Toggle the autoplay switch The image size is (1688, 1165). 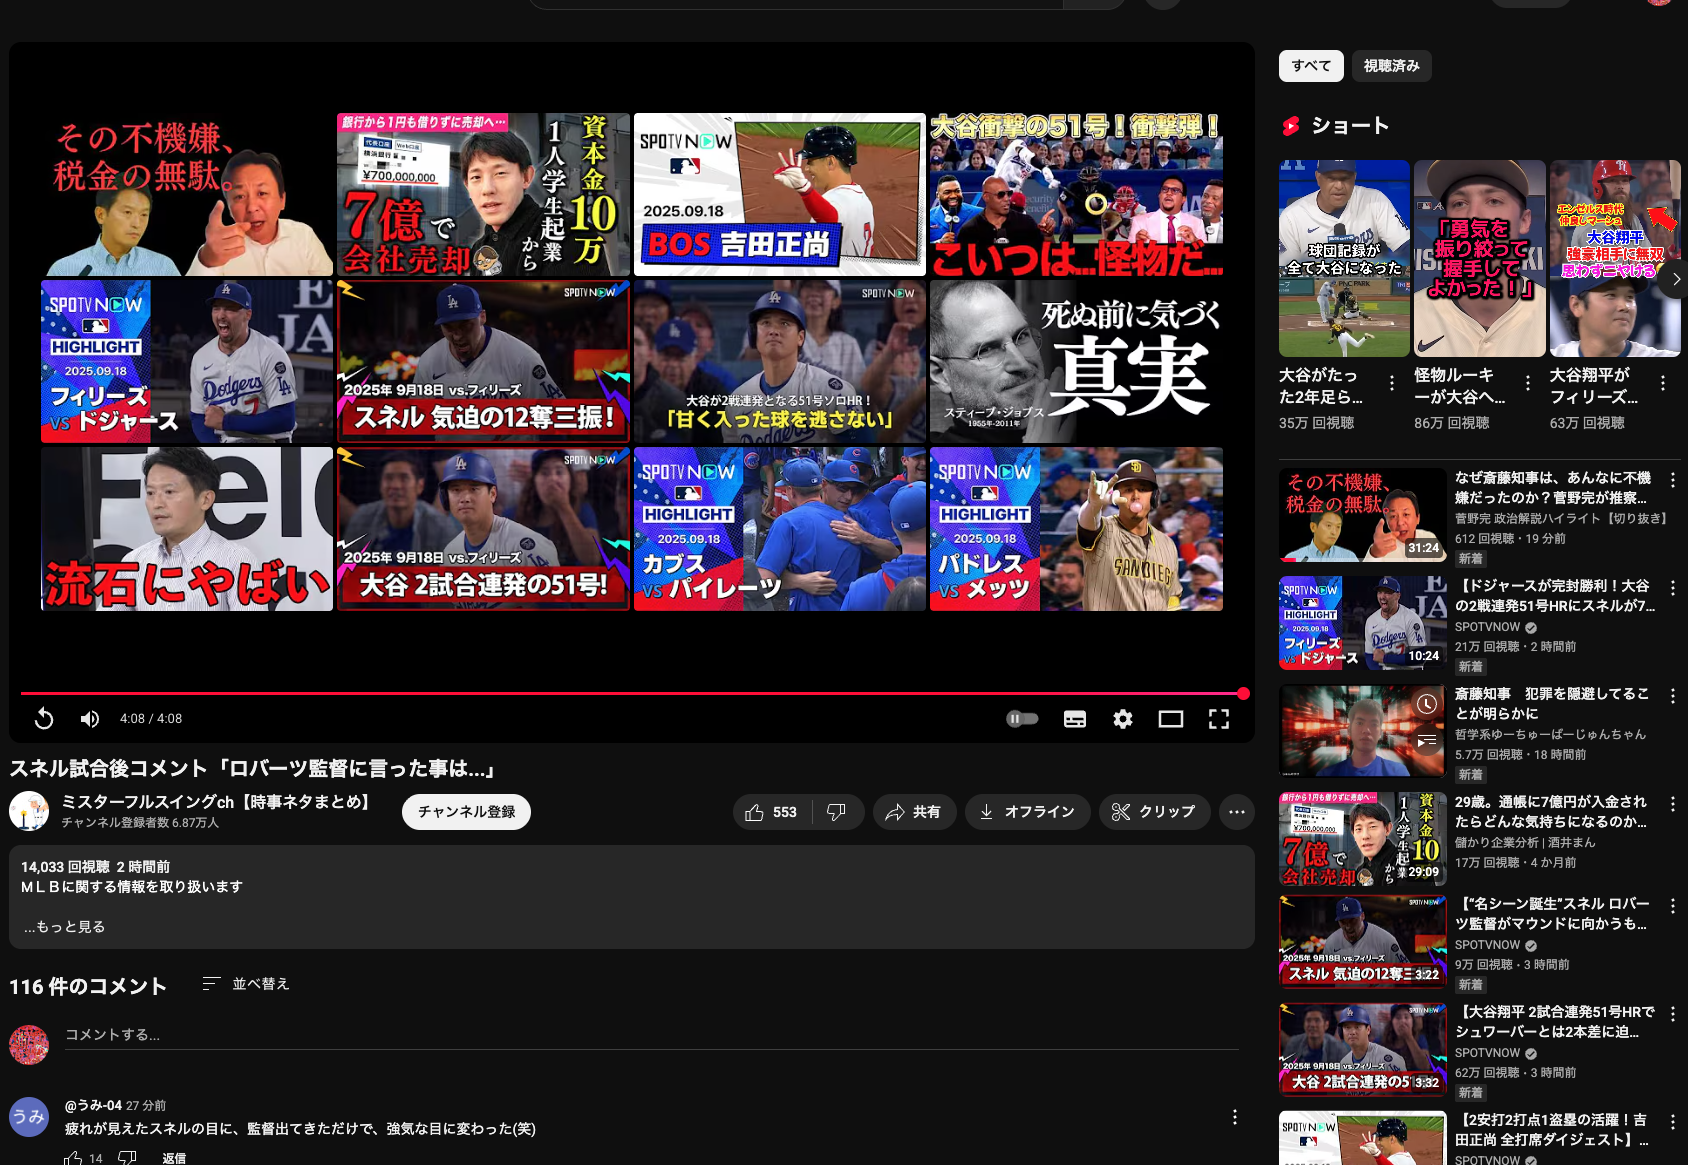[1022, 719]
